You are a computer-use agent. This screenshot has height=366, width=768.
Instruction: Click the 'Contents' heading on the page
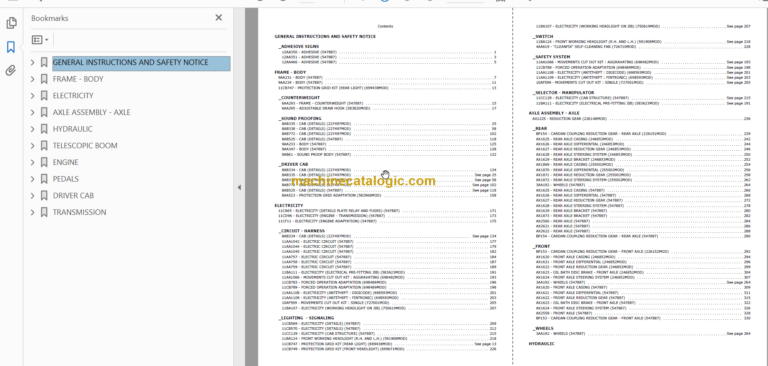tap(385, 26)
